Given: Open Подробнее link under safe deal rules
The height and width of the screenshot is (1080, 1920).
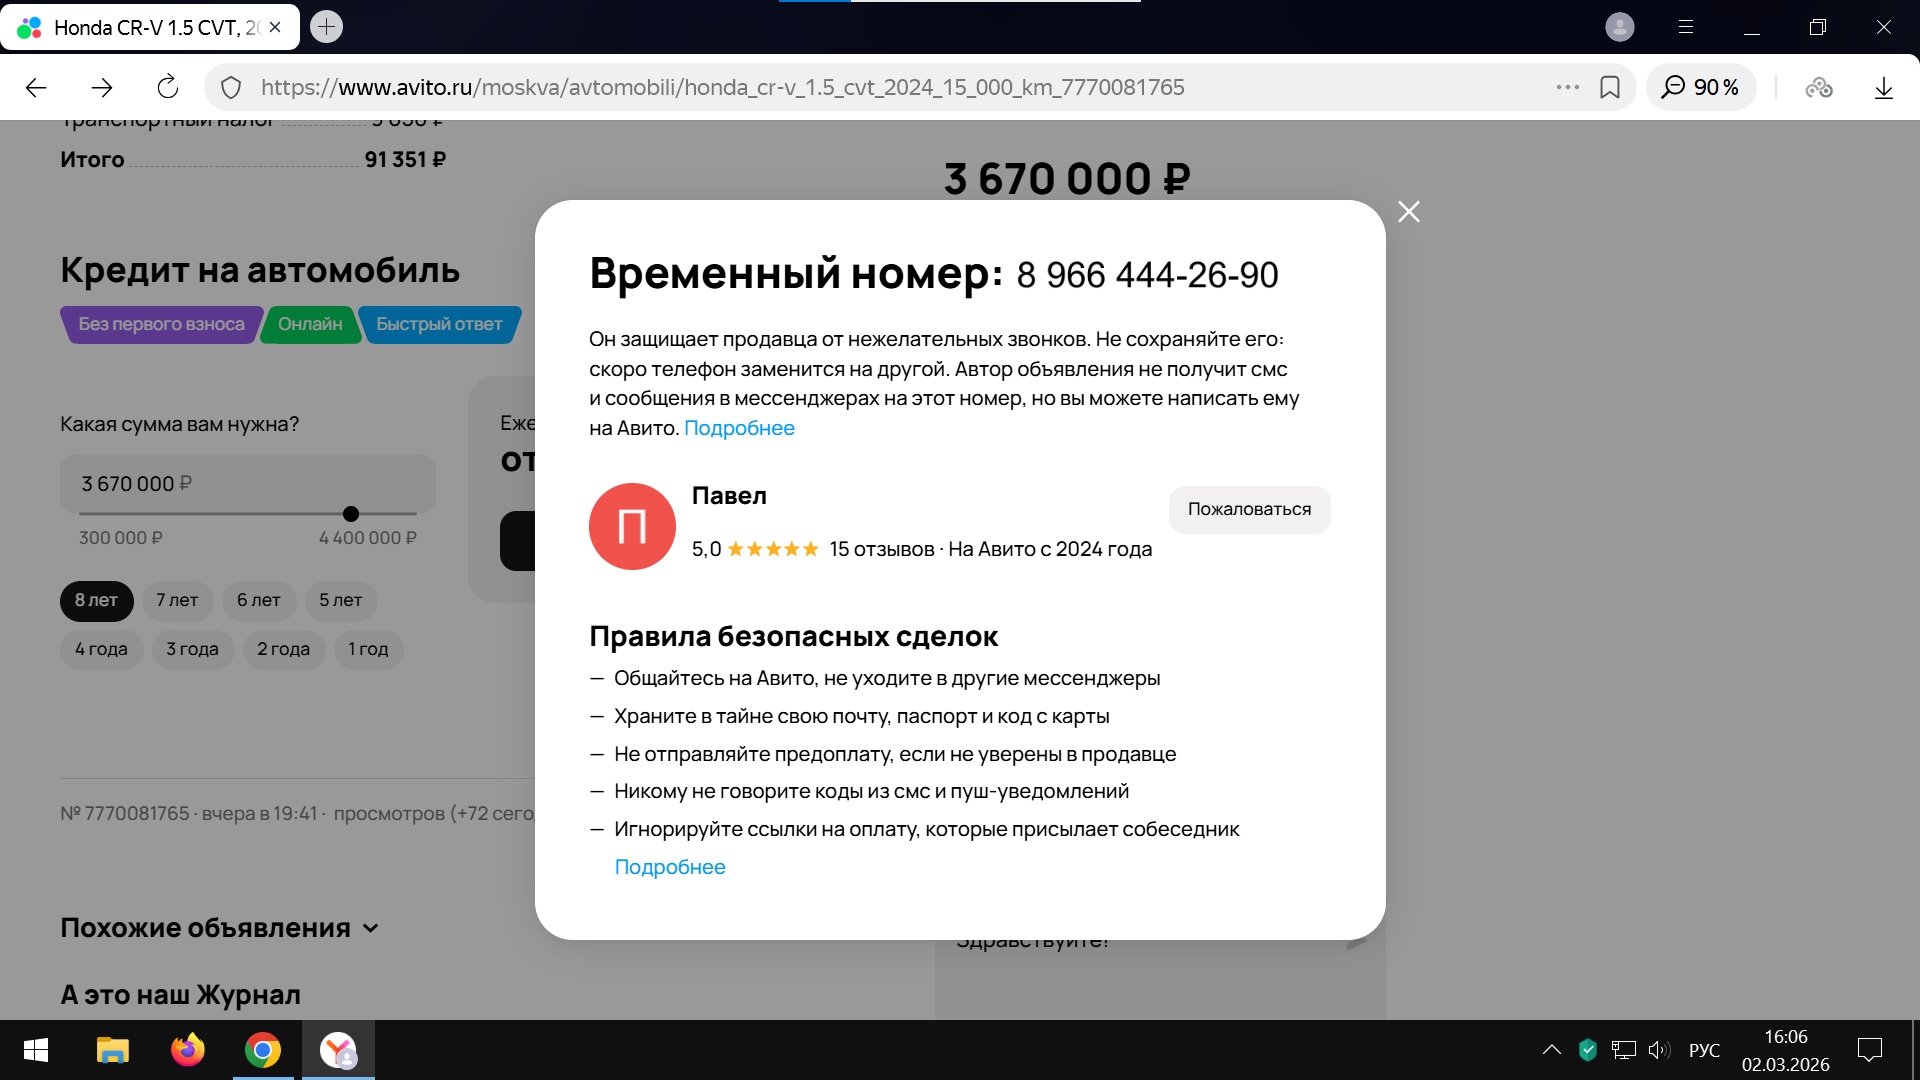Looking at the screenshot, I should click(669, 867).
